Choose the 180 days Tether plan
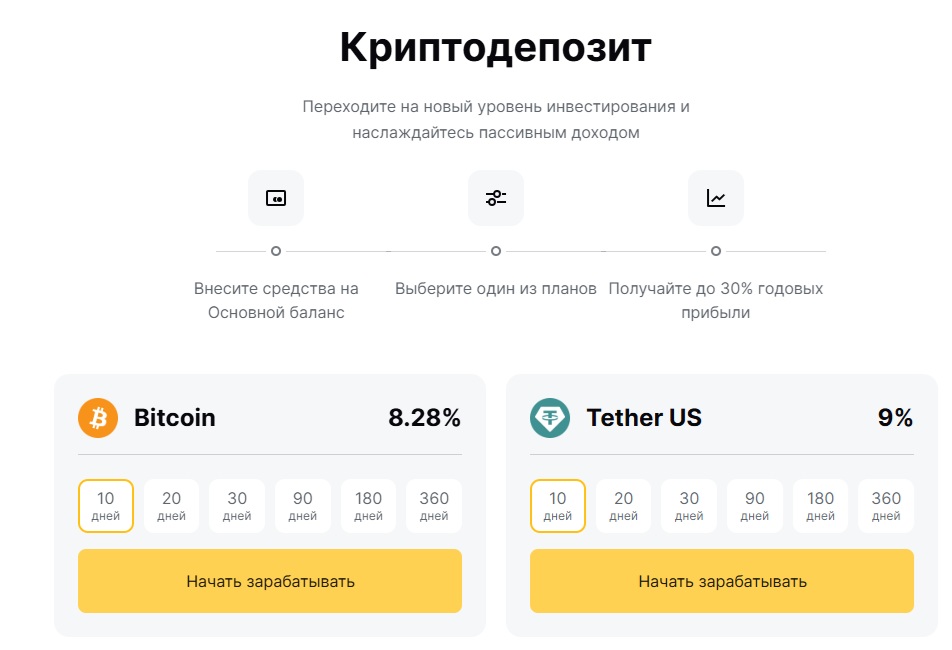Viewport: 952px width, 650px height. click(820, 506)
